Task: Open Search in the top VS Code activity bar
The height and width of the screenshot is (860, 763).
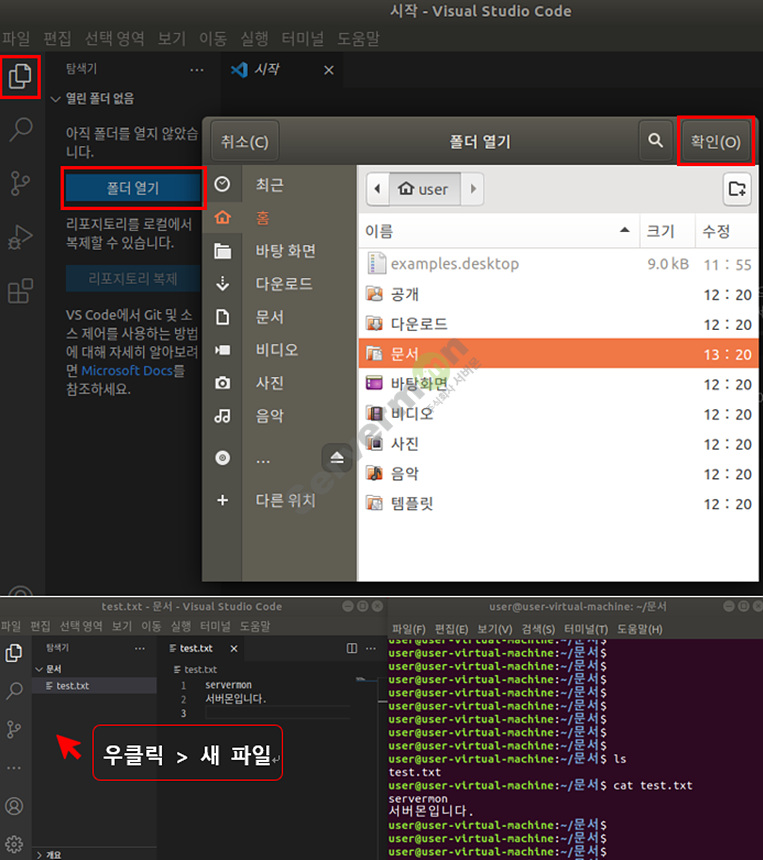Action: pos(21,129)
